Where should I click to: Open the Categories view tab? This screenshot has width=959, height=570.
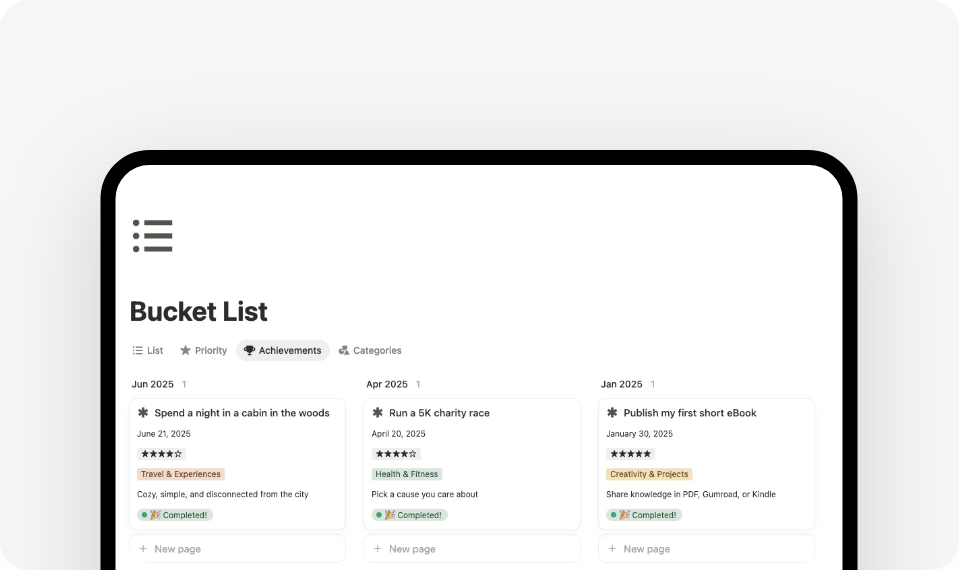(370, 350)
